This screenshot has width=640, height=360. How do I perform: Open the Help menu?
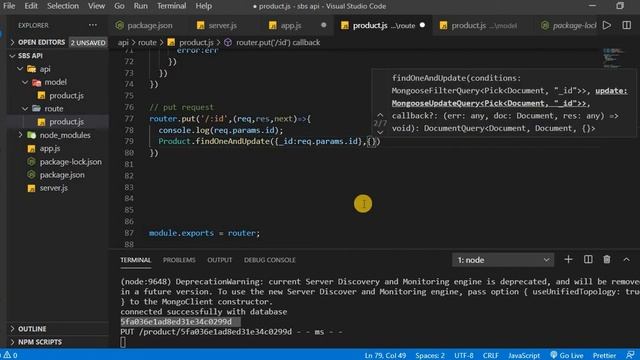tap(203, 6)
